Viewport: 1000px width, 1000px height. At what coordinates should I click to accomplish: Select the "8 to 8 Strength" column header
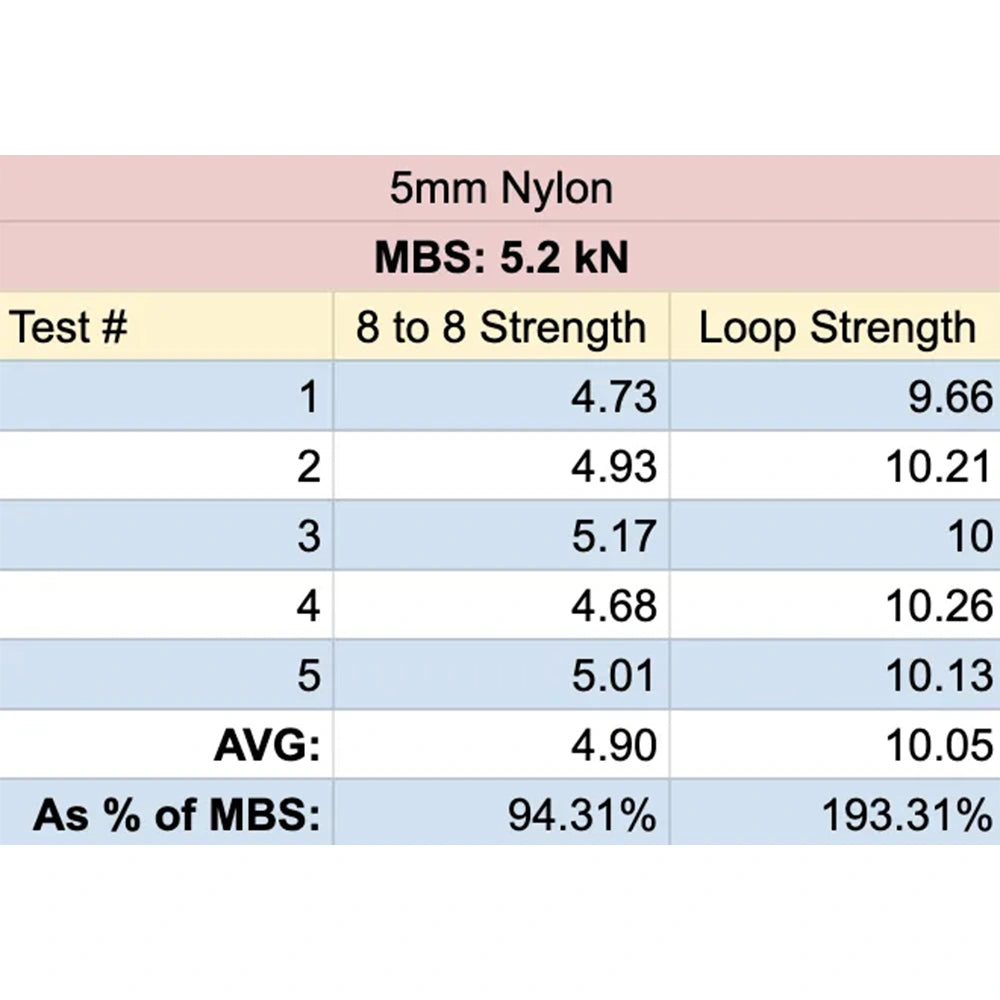[x=501, y=327]
